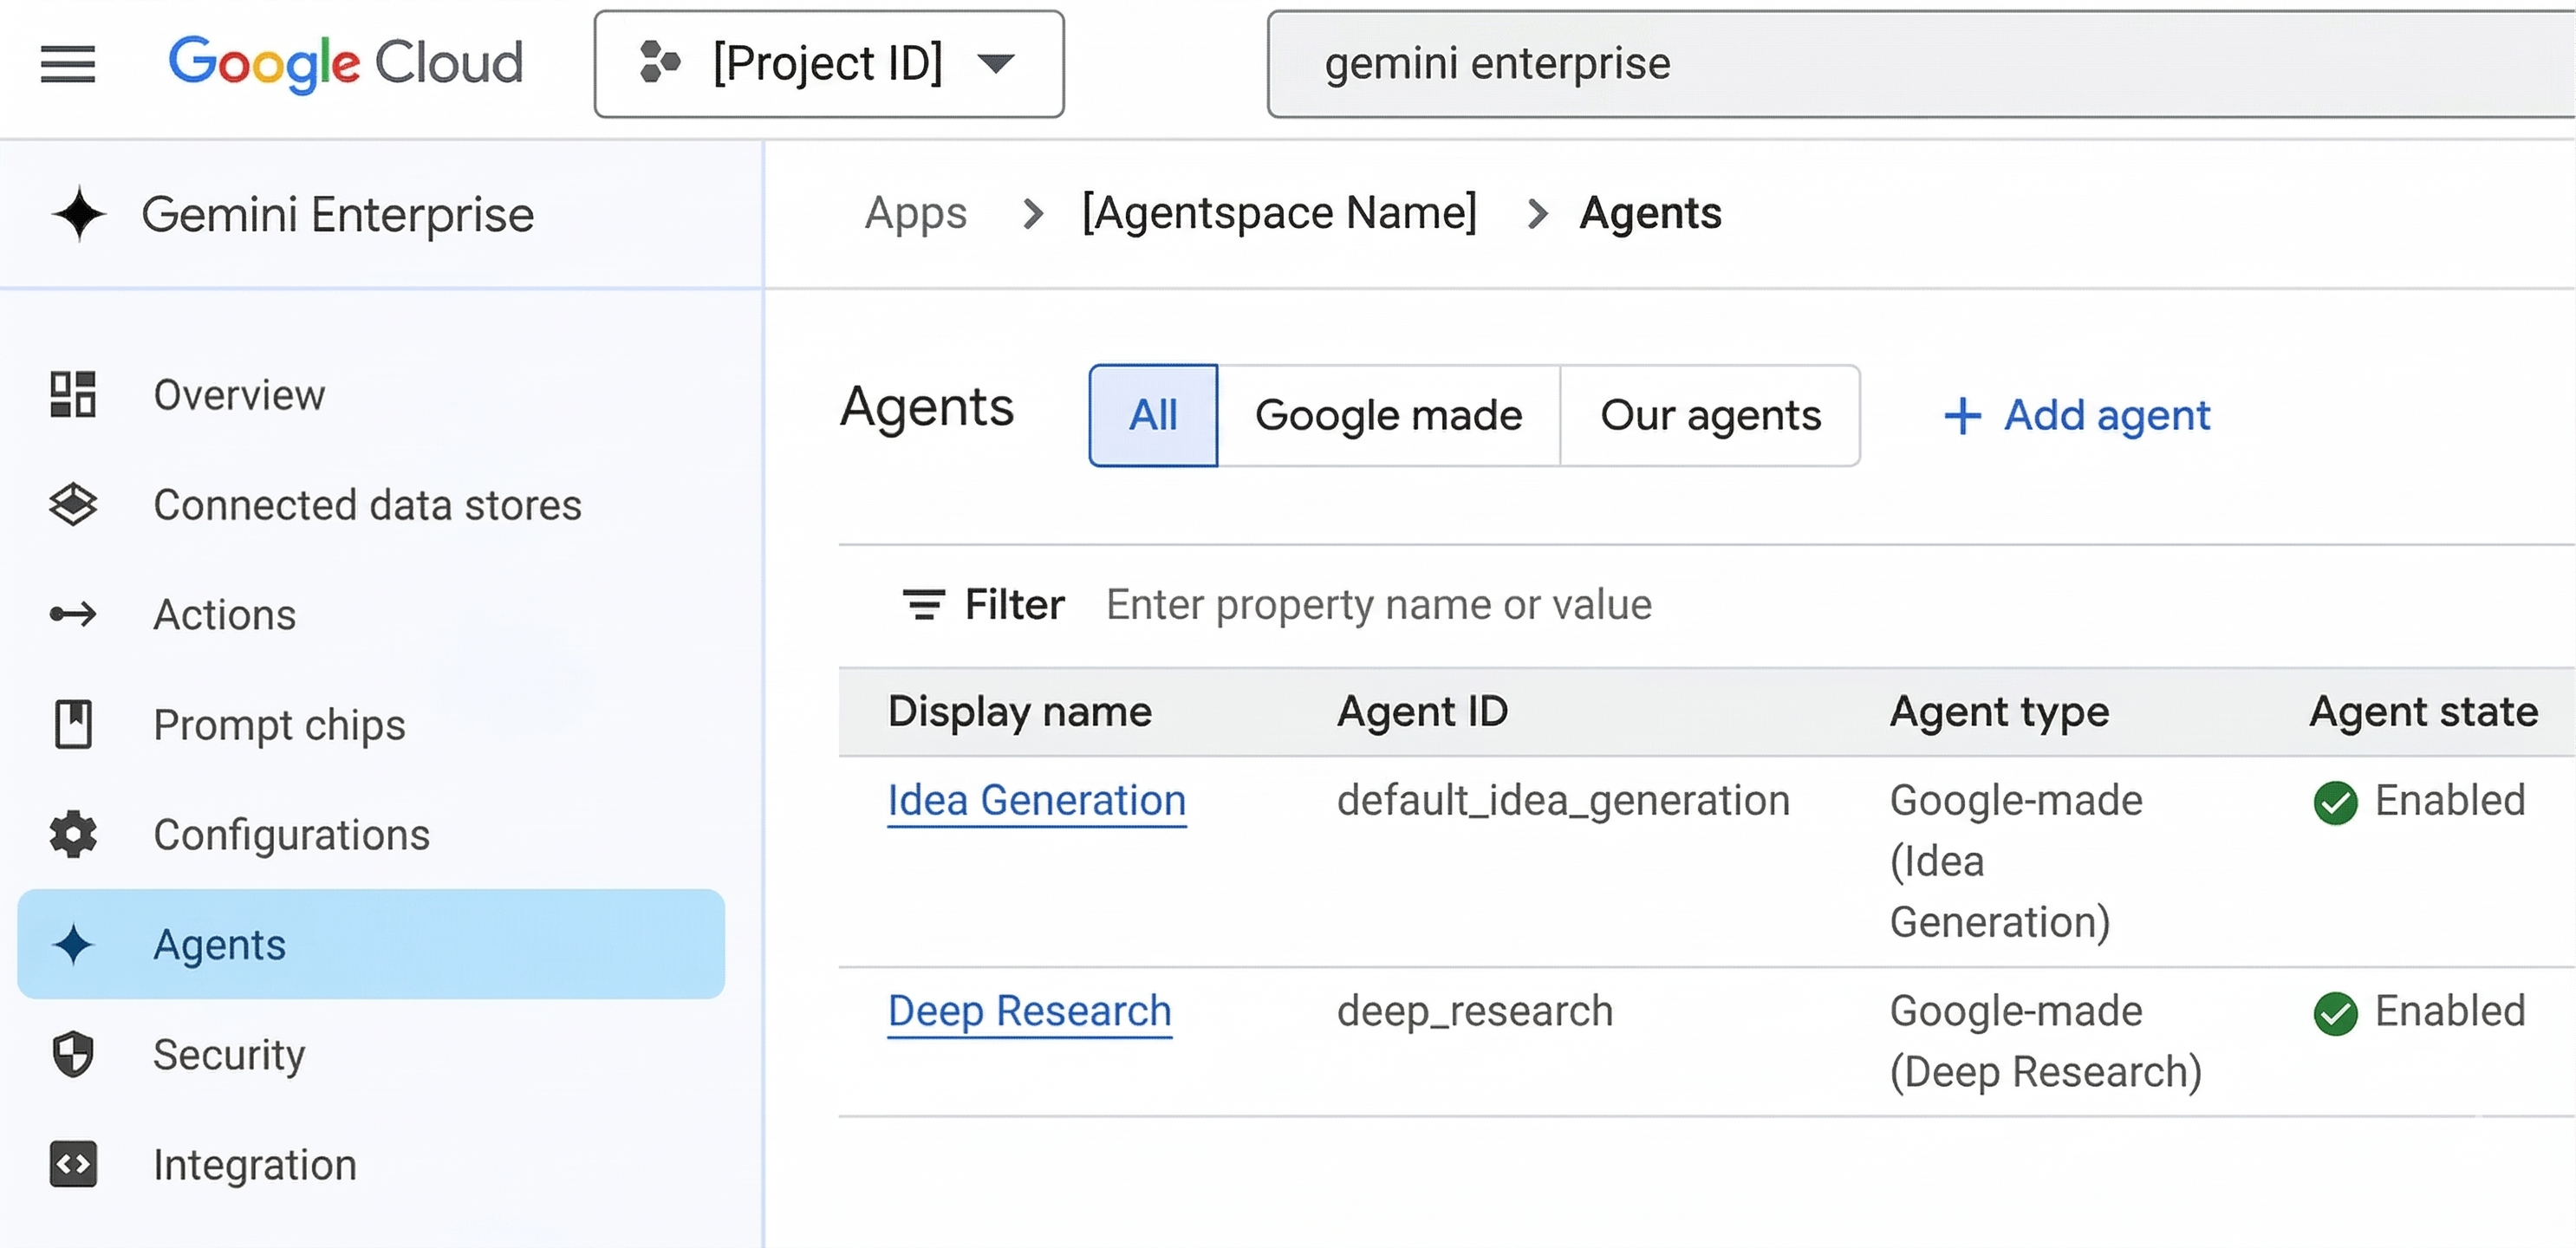Click the Connected data stores layers icon
This screenshot has height=1248, width=2576.
click(x=73, y=504)
